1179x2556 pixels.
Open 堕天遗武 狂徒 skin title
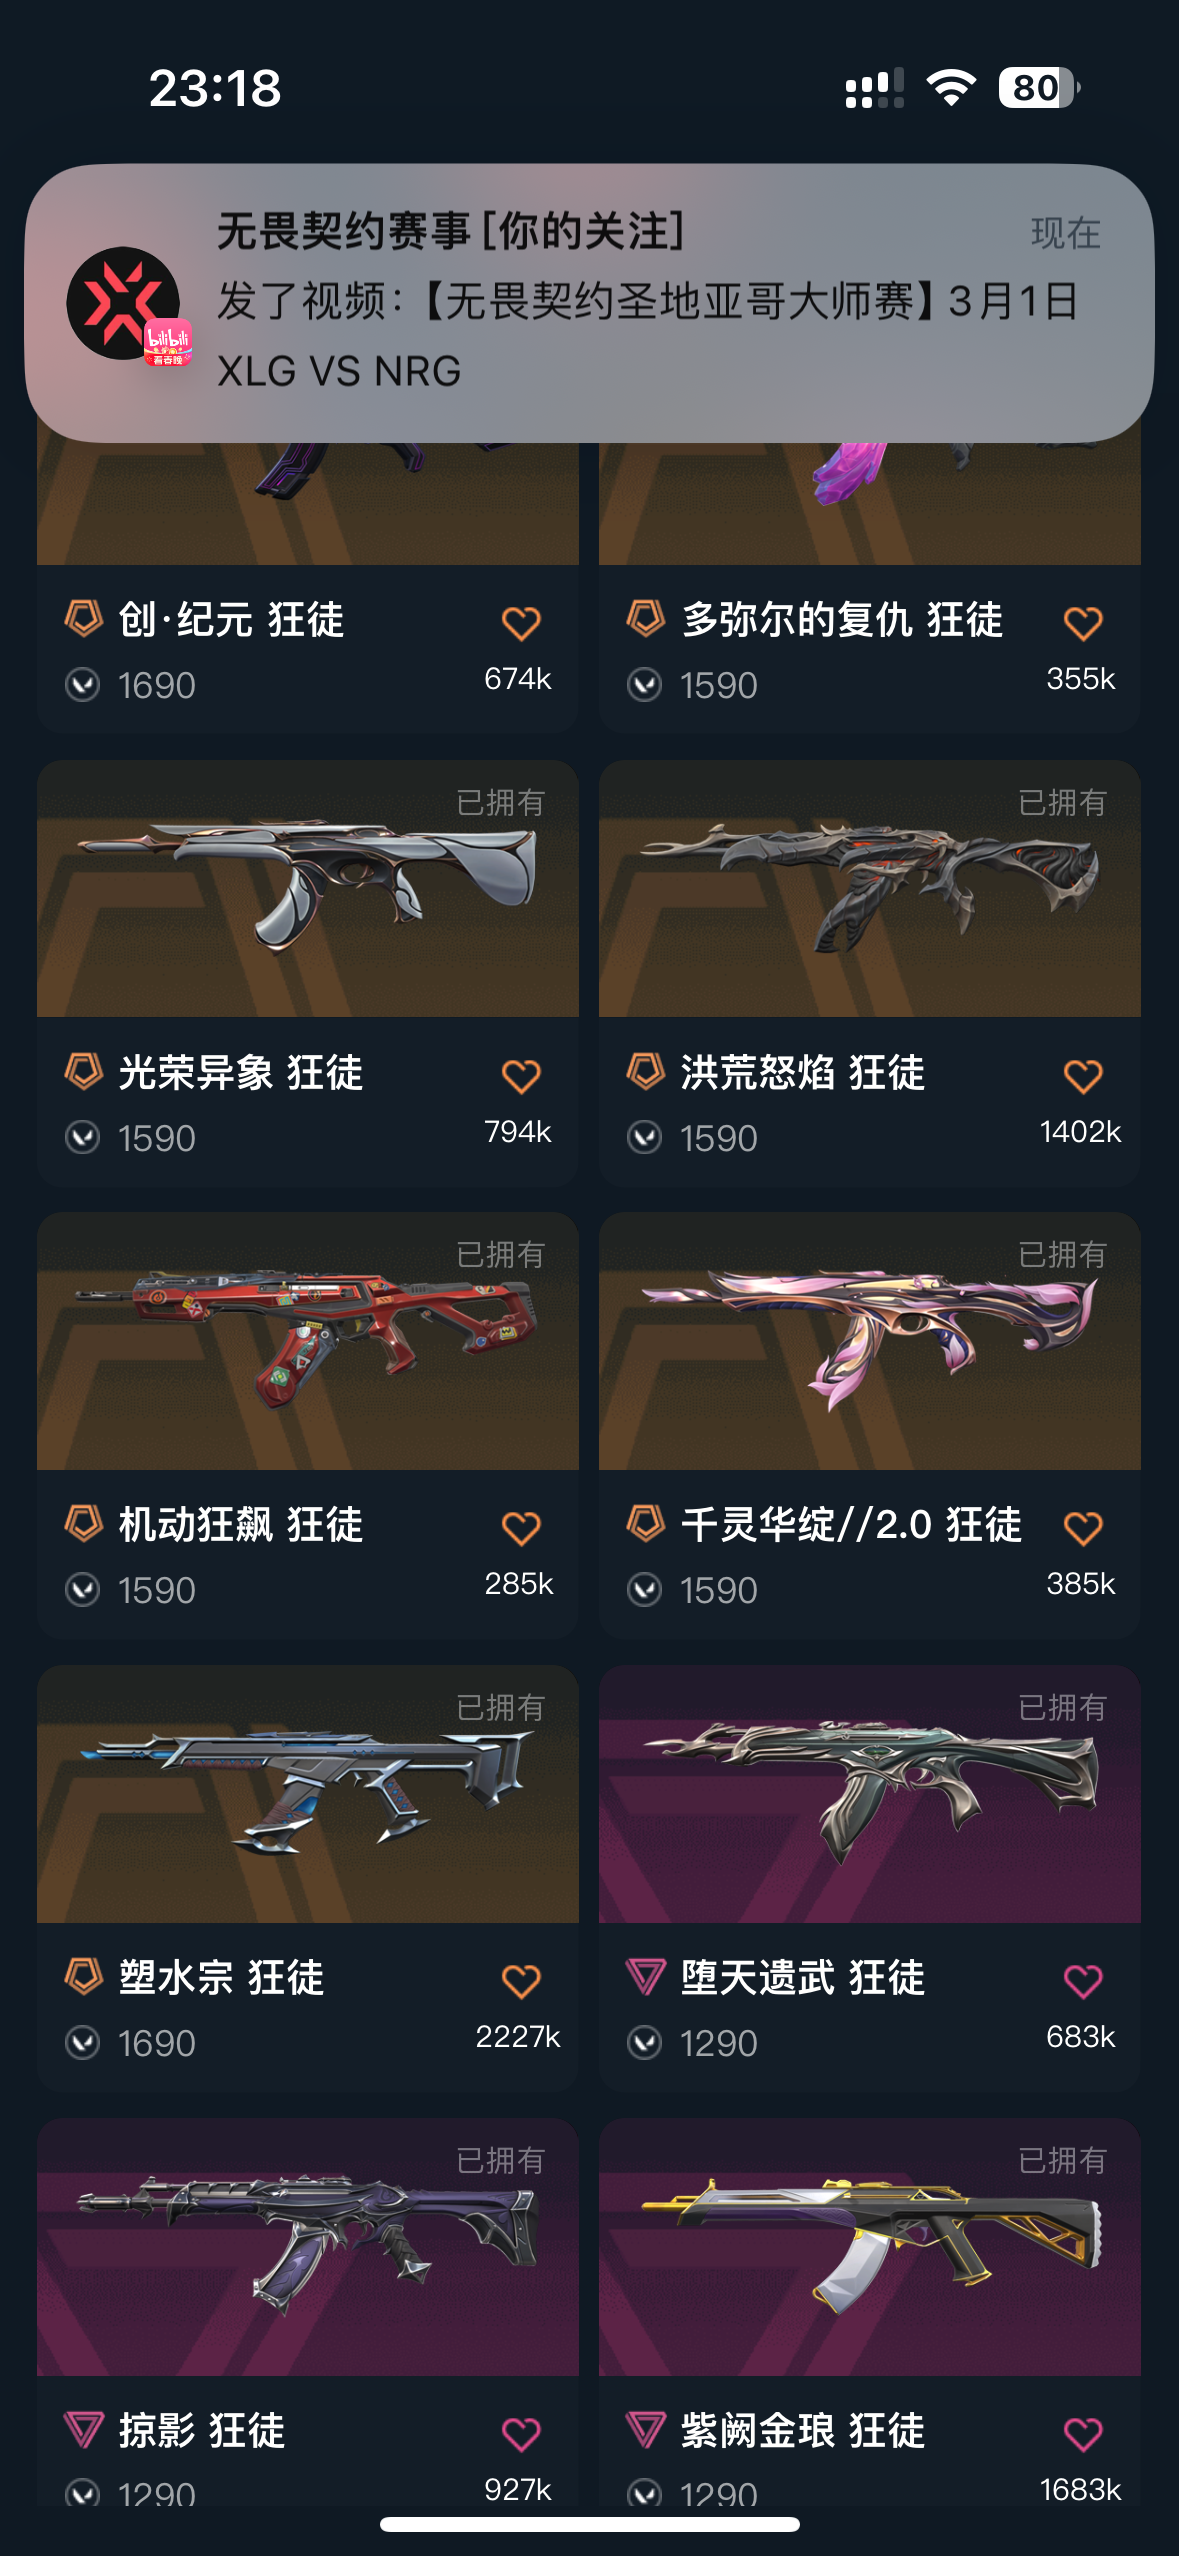(802, 1978)
